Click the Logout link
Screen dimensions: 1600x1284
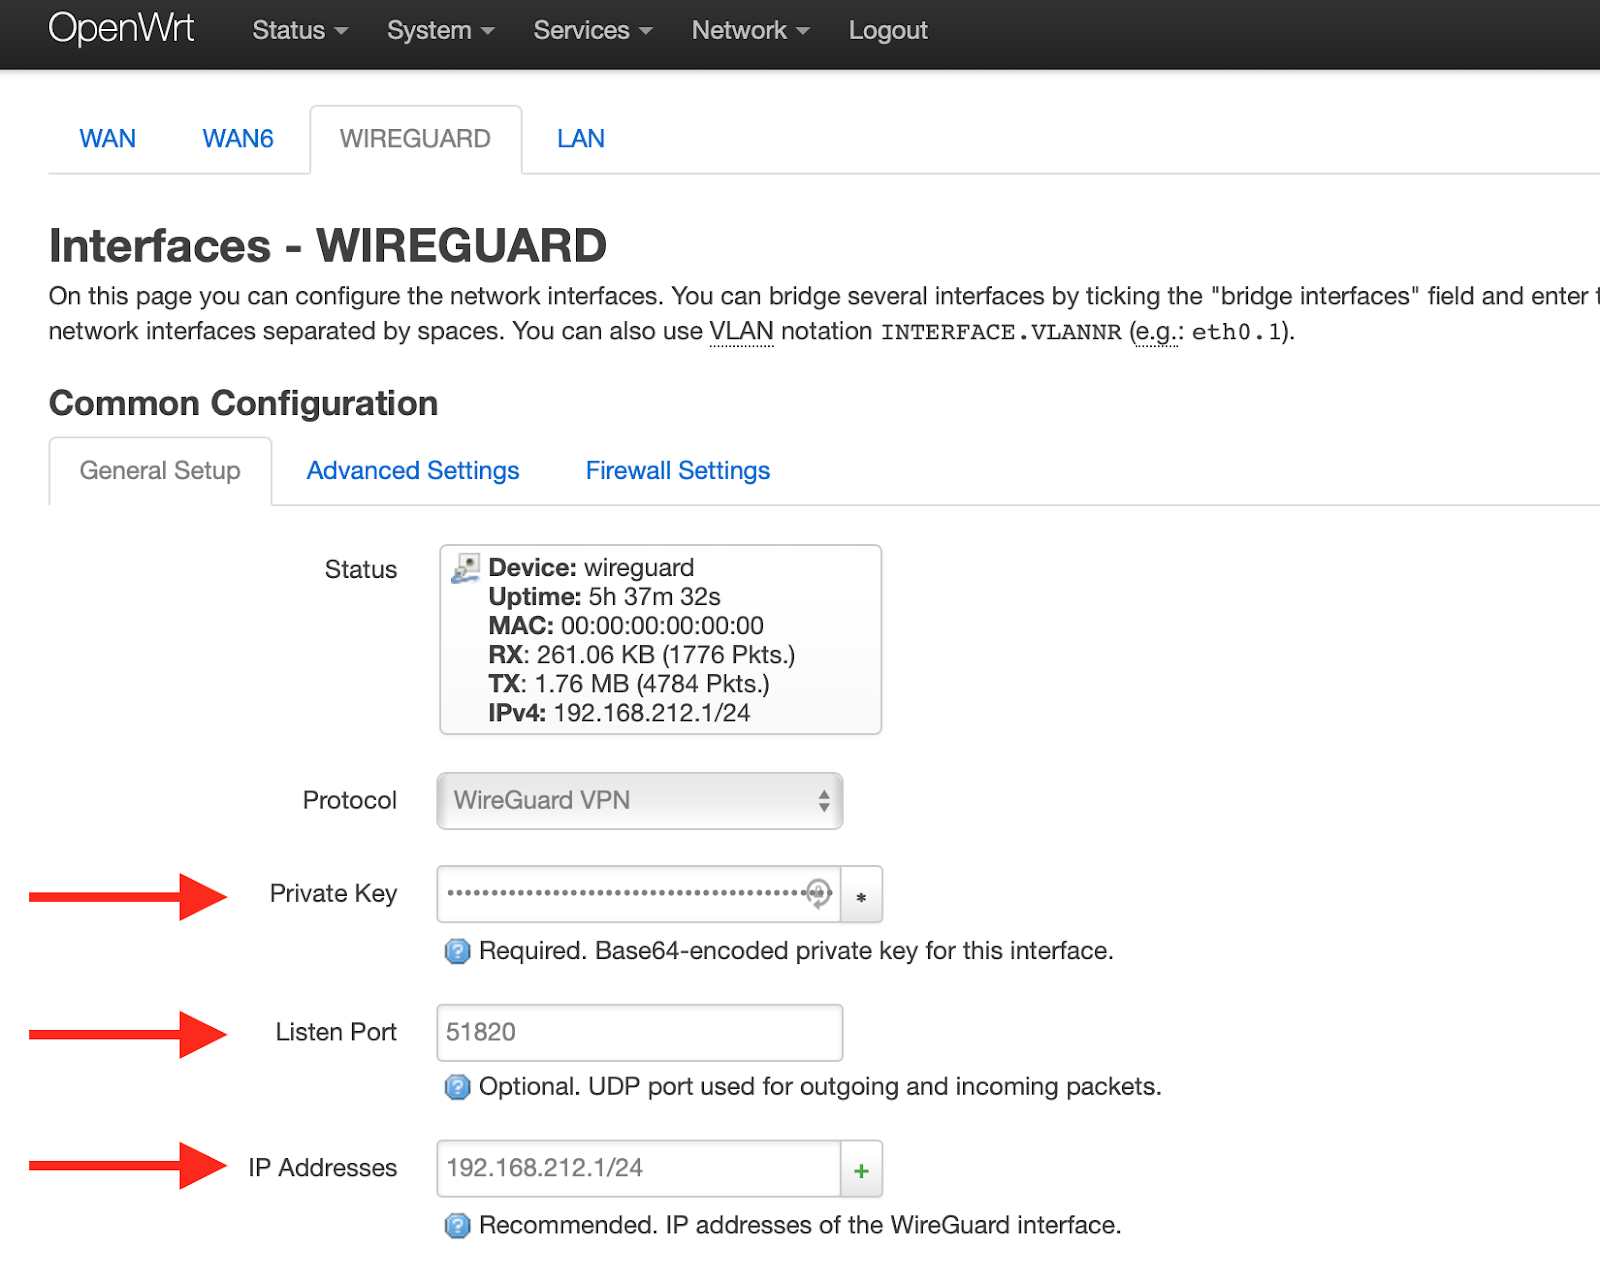pyautogui.click(x=887, y=29)
